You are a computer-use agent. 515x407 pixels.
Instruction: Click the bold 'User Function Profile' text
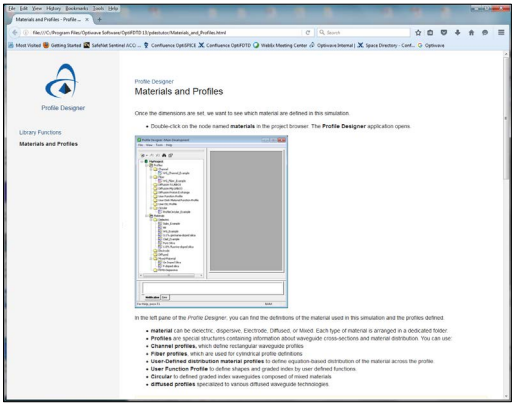click(179, 369)
